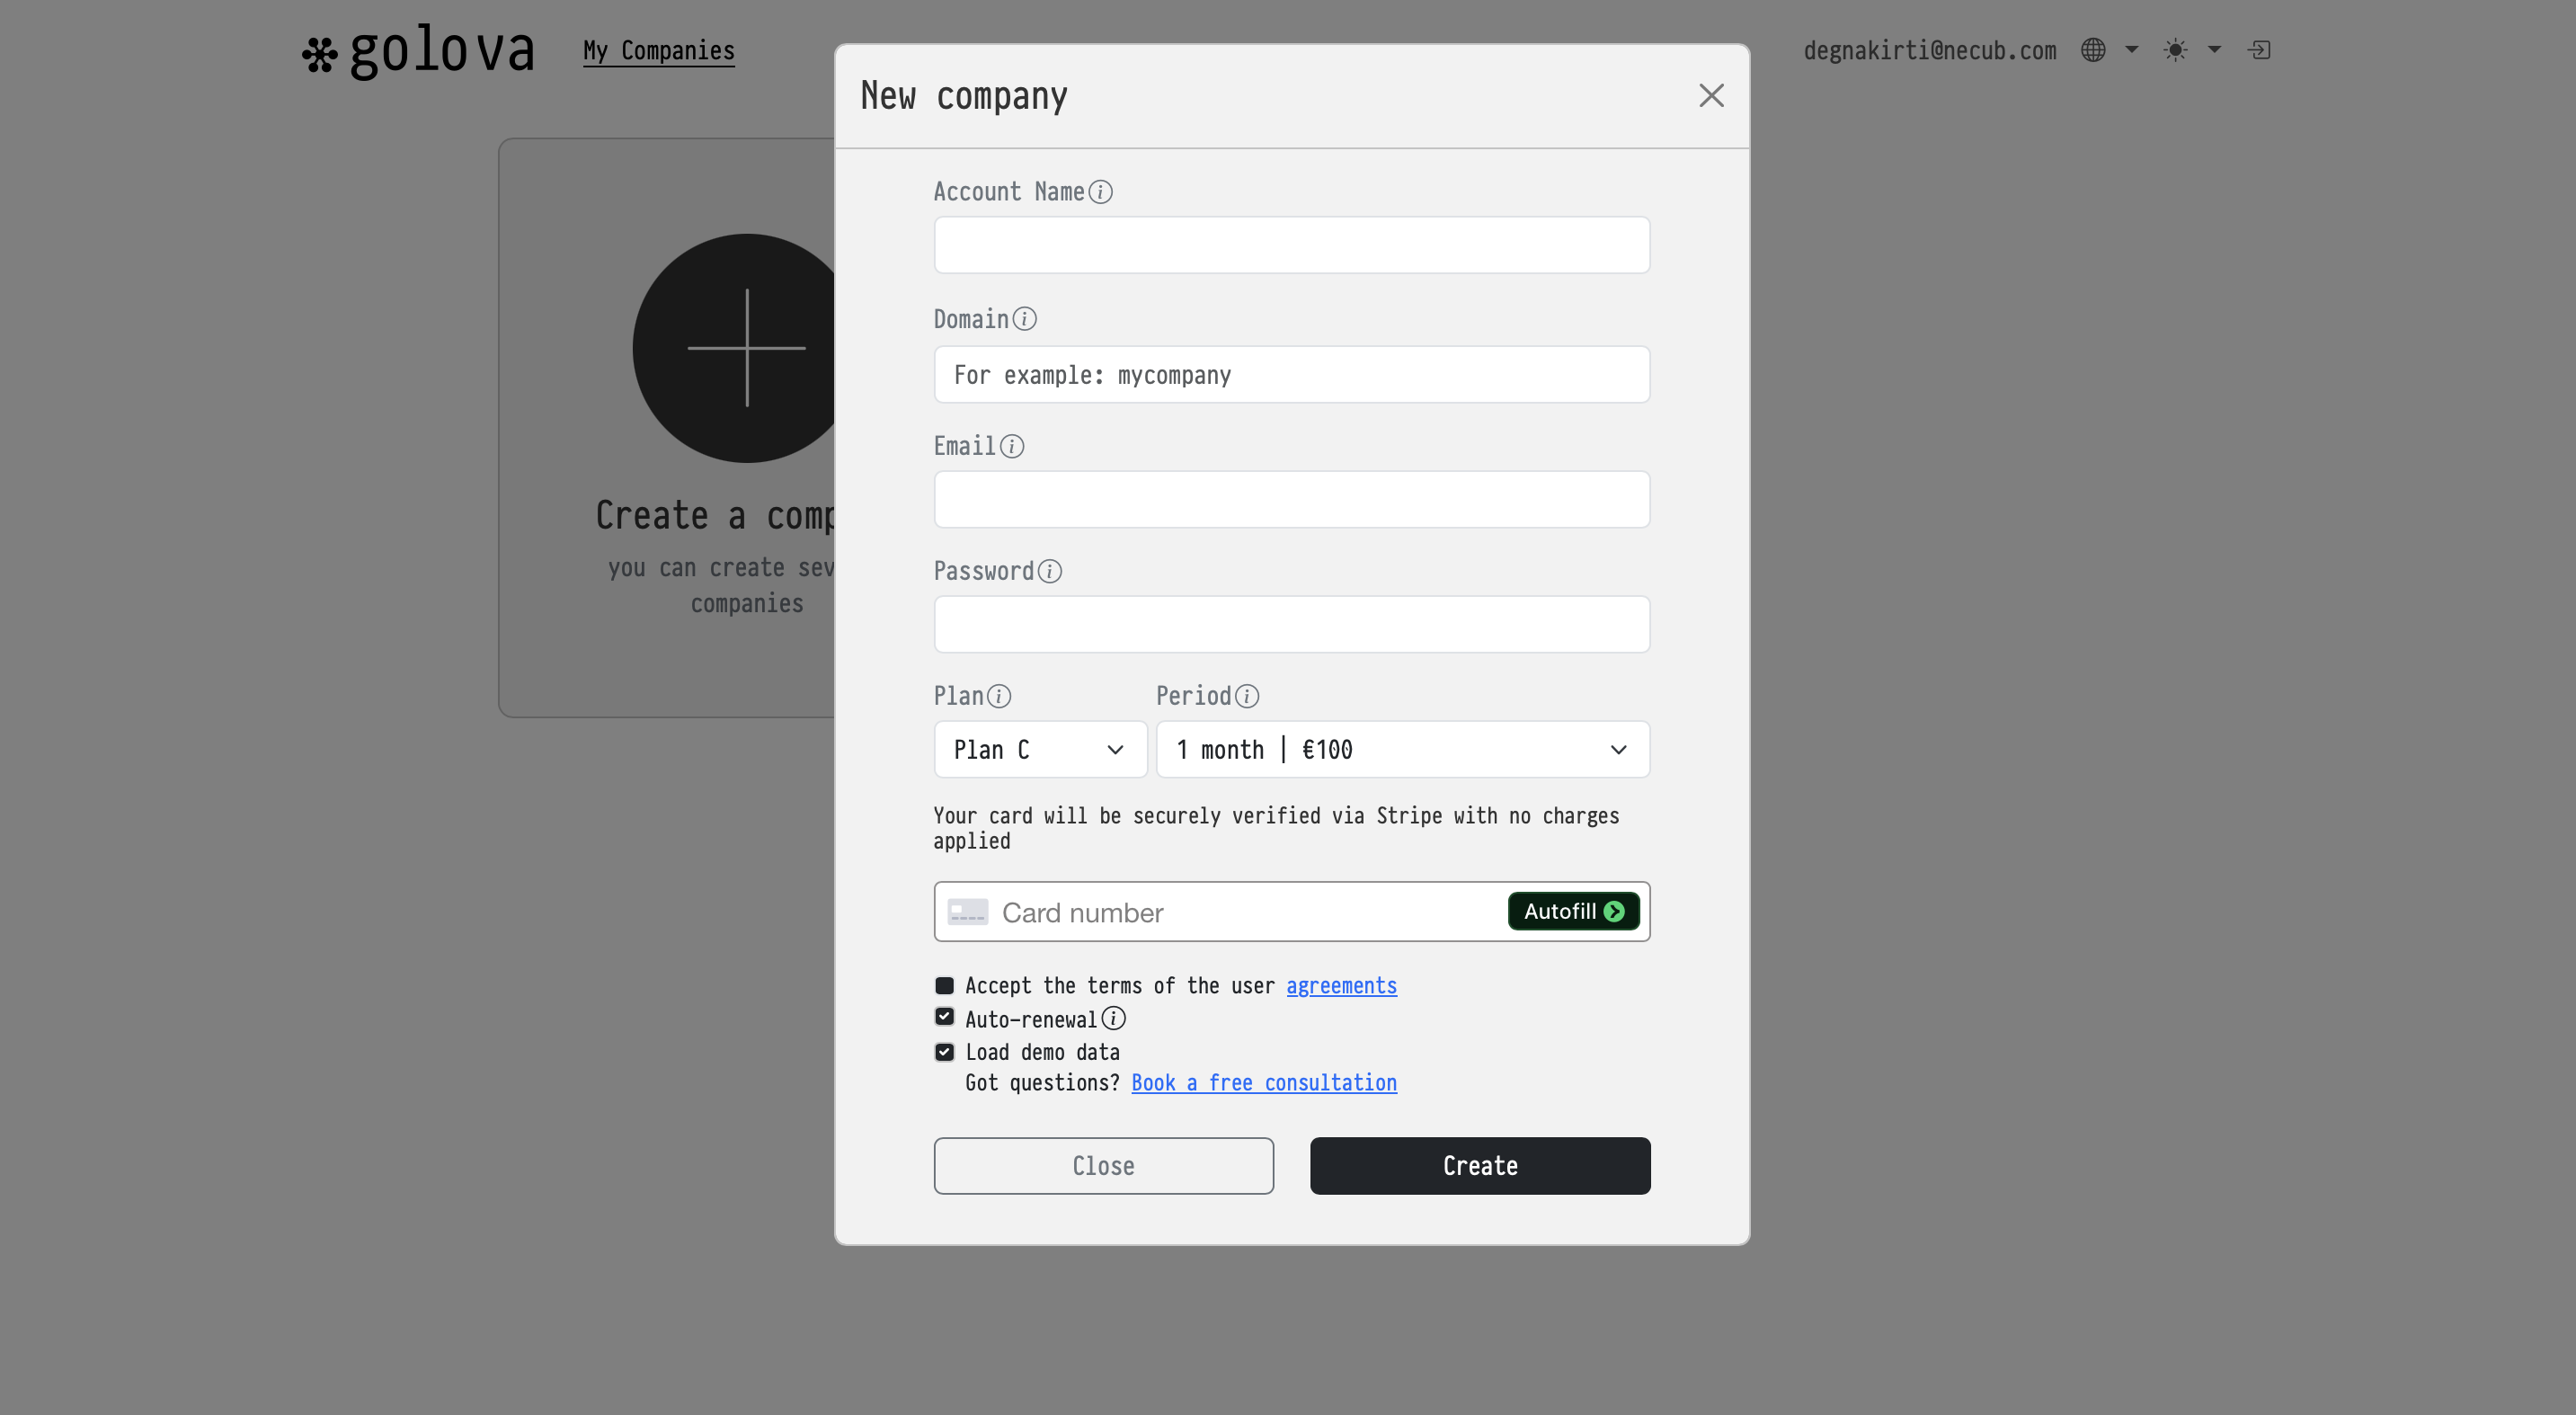Click the large plus create-company circle
The width and height of the screenshot is (2576, 1415).
746,348
